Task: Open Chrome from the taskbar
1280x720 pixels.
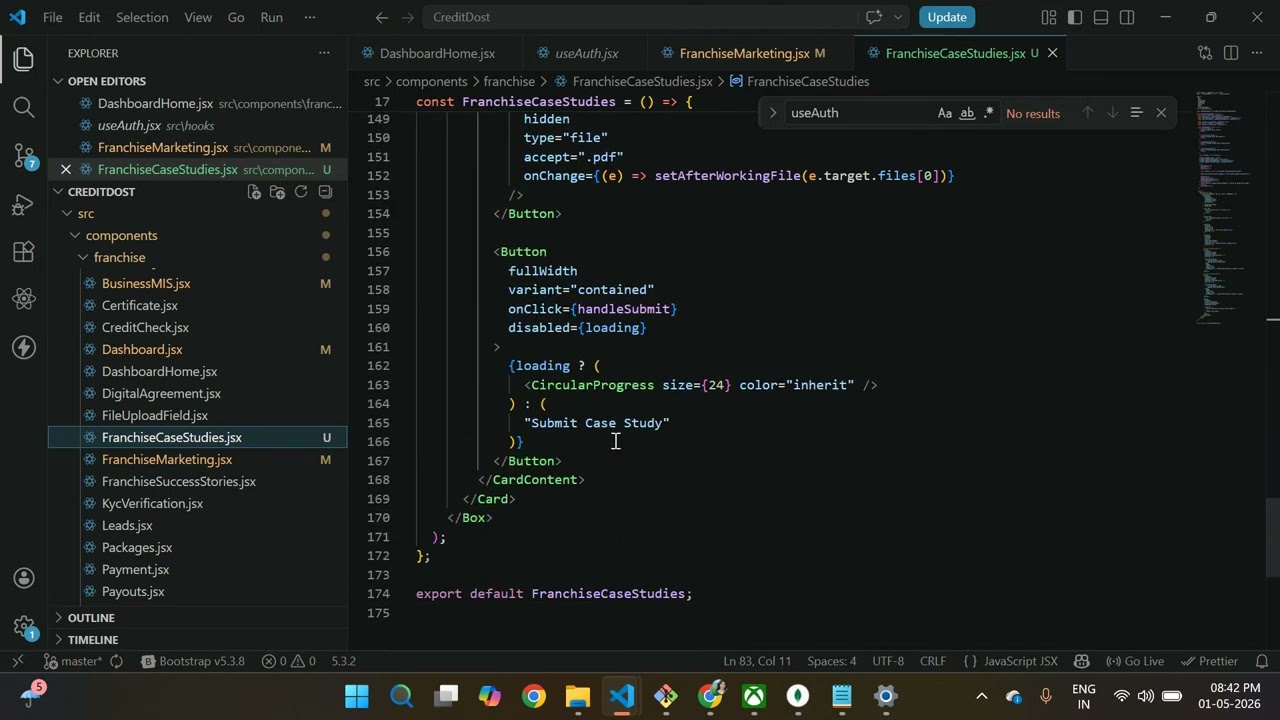Action: [534, 696]
